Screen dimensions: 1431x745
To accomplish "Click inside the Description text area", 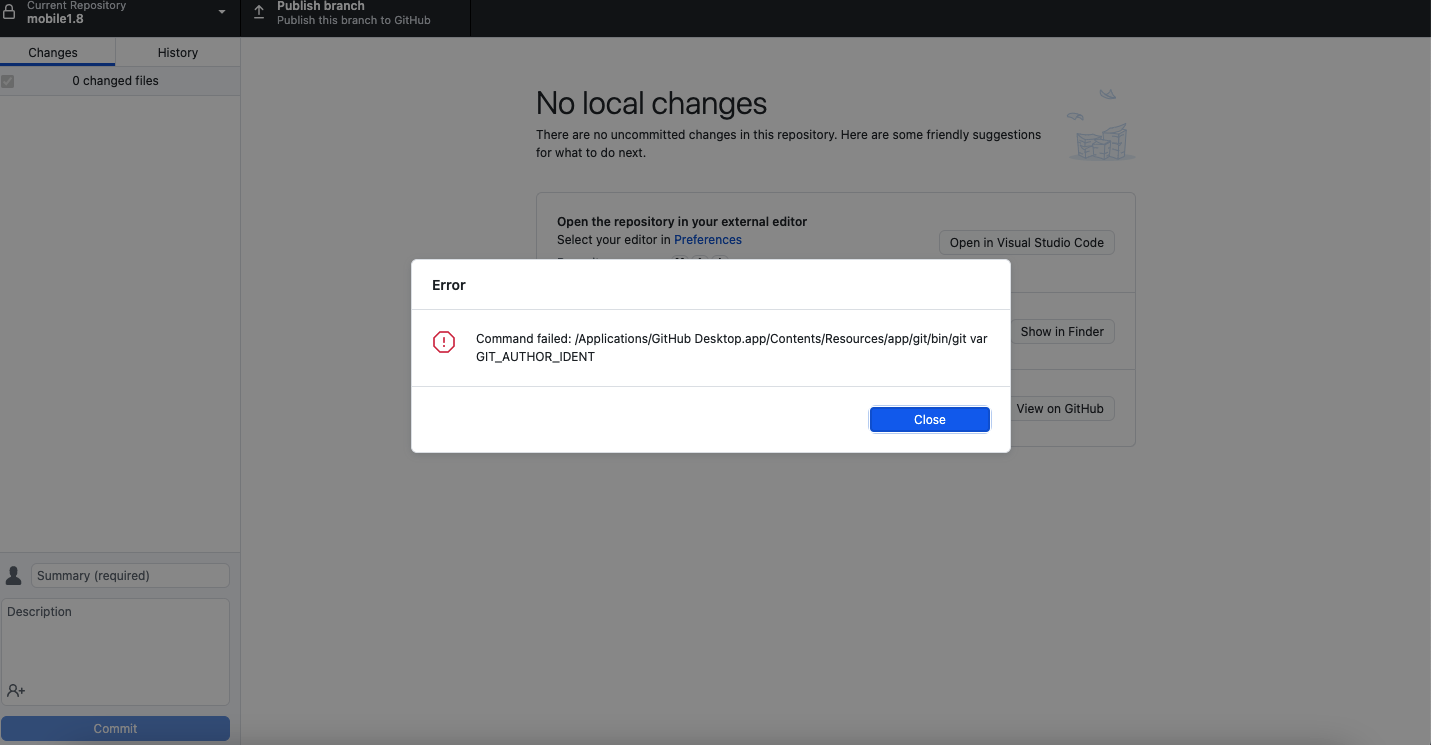I will (115, 645).
